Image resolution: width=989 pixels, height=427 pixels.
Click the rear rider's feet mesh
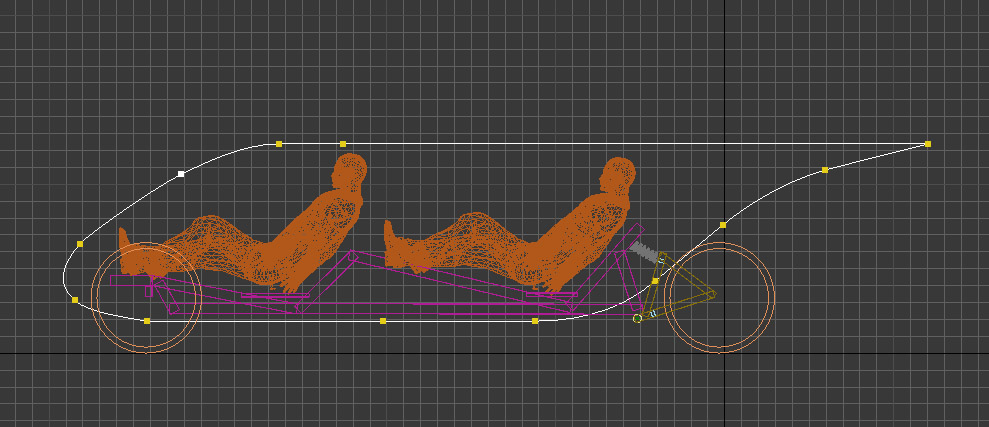pyautogui.click(x=397, y=249)
